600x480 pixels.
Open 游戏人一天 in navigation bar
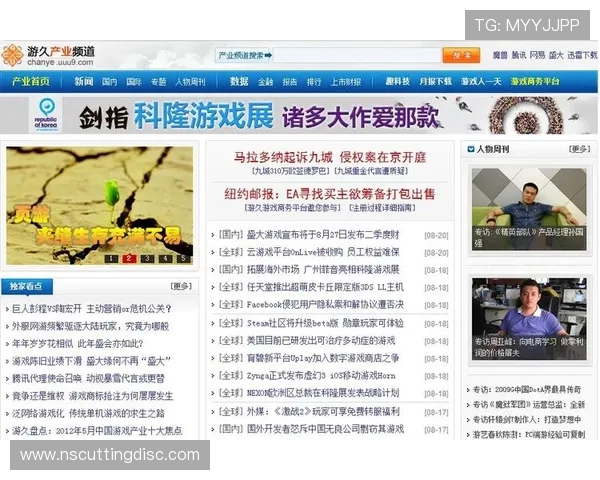[x=481, y=82]
